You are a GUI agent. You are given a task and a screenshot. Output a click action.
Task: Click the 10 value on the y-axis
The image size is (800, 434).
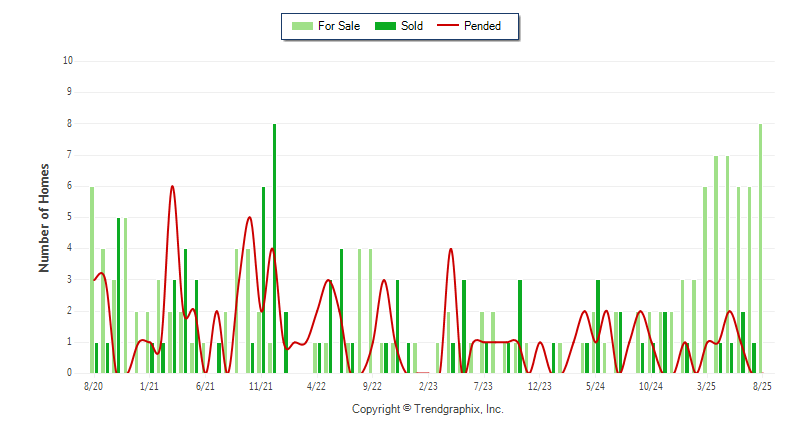coord(68,61)
